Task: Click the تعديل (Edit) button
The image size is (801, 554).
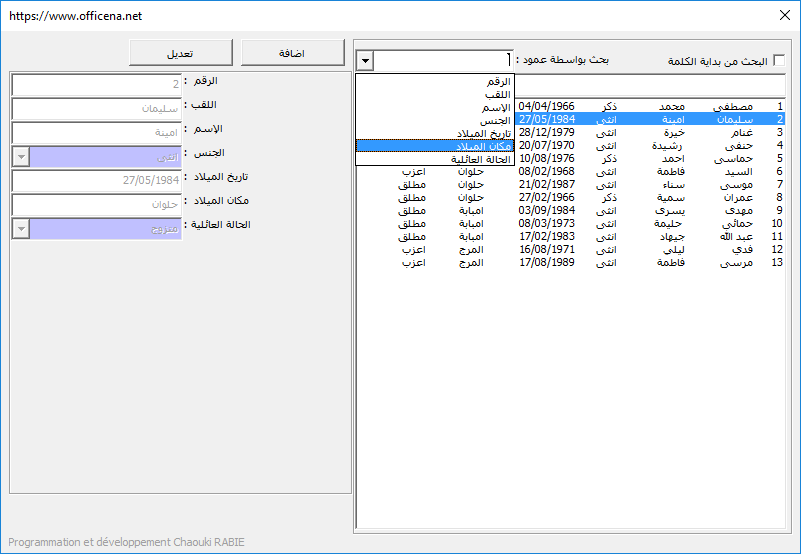Action: [x=181, y=53]
